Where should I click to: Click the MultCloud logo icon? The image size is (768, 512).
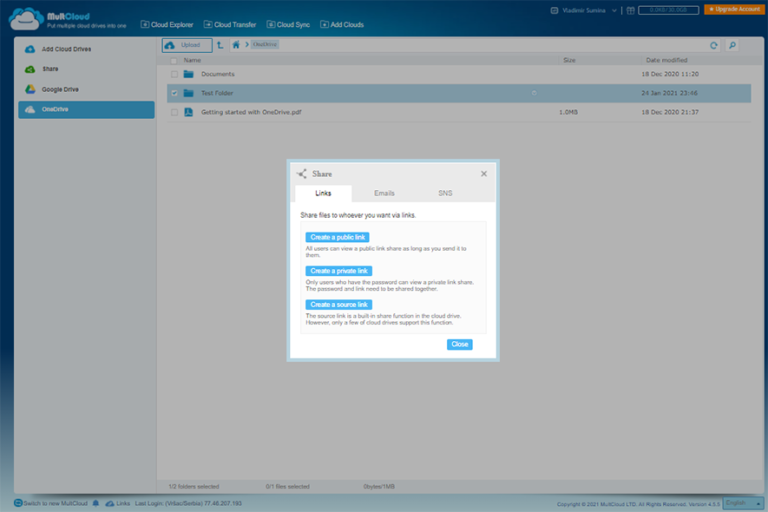tap(26, 19)
